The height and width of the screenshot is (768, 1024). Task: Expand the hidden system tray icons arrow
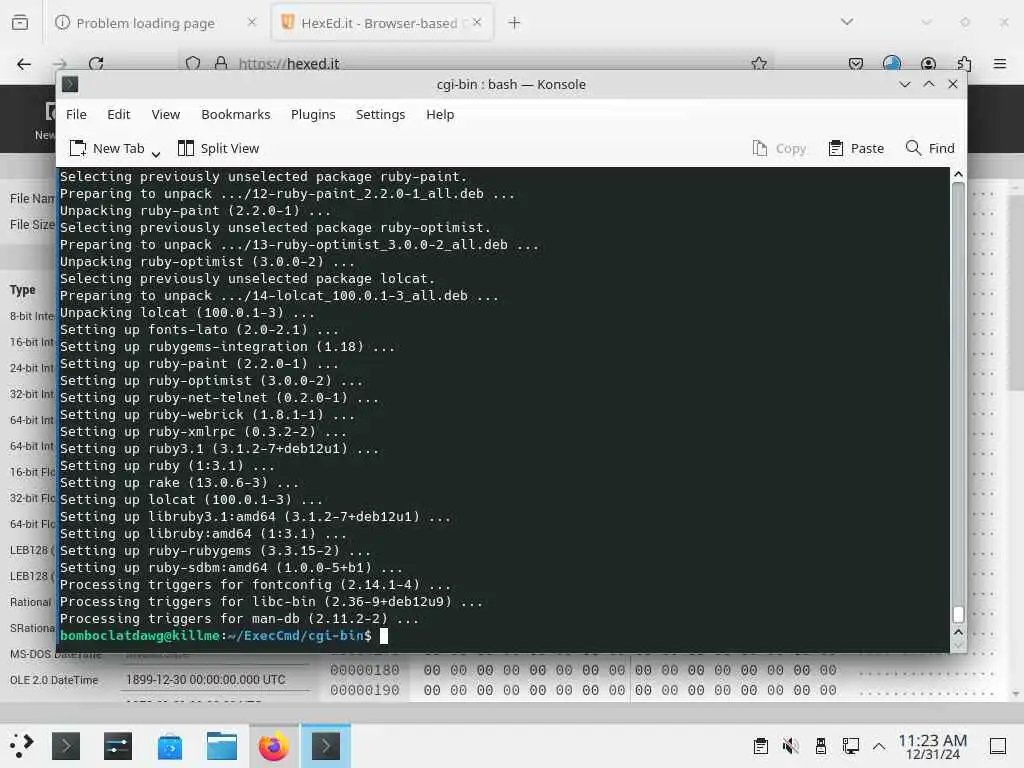pos(879,746)
